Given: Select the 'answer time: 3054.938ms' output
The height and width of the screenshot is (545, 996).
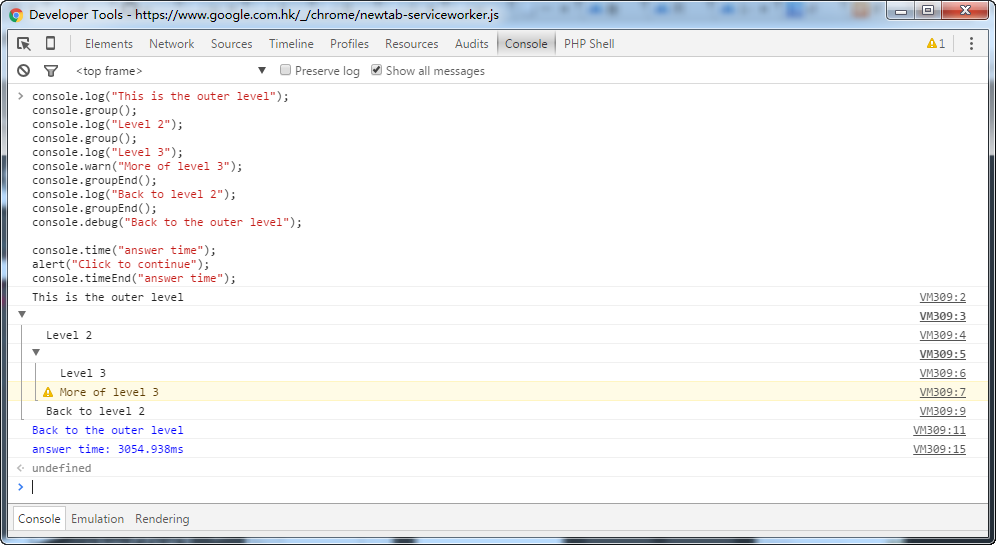Looking at the screenshot, I should [x=108, y=450].
